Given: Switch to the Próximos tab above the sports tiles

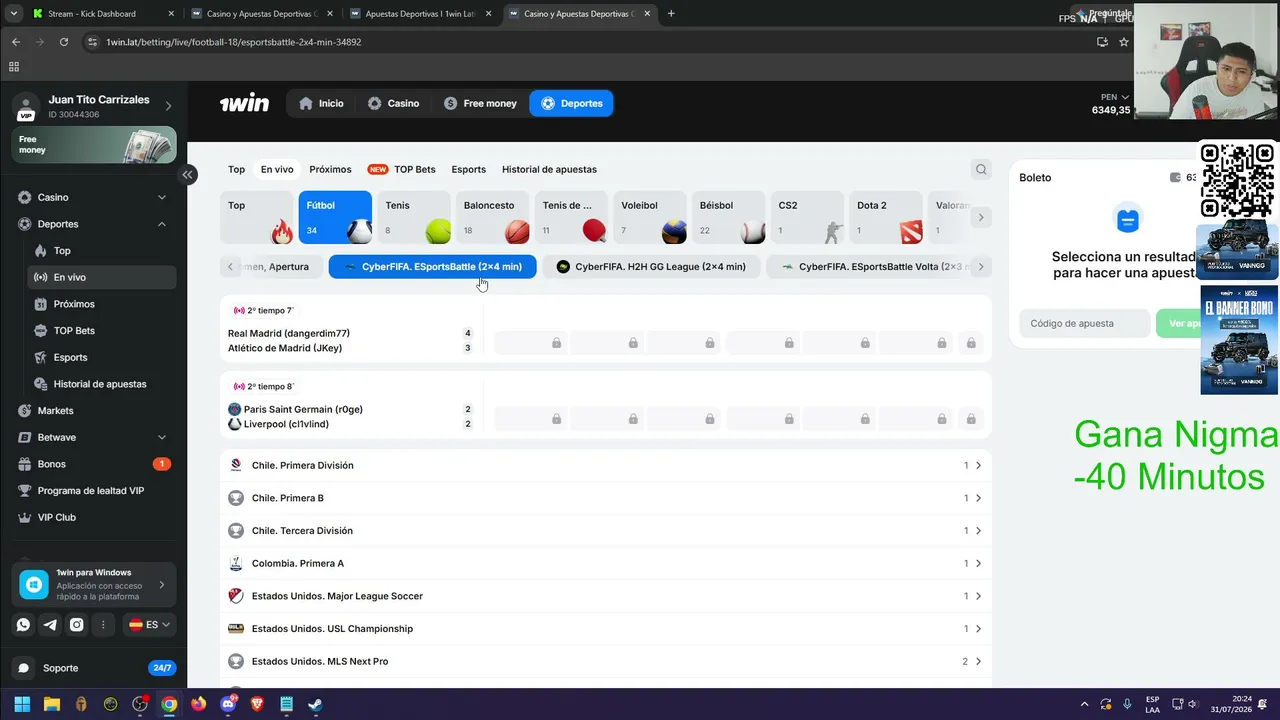Looking at the screenshot, I should tap(330, 169).
